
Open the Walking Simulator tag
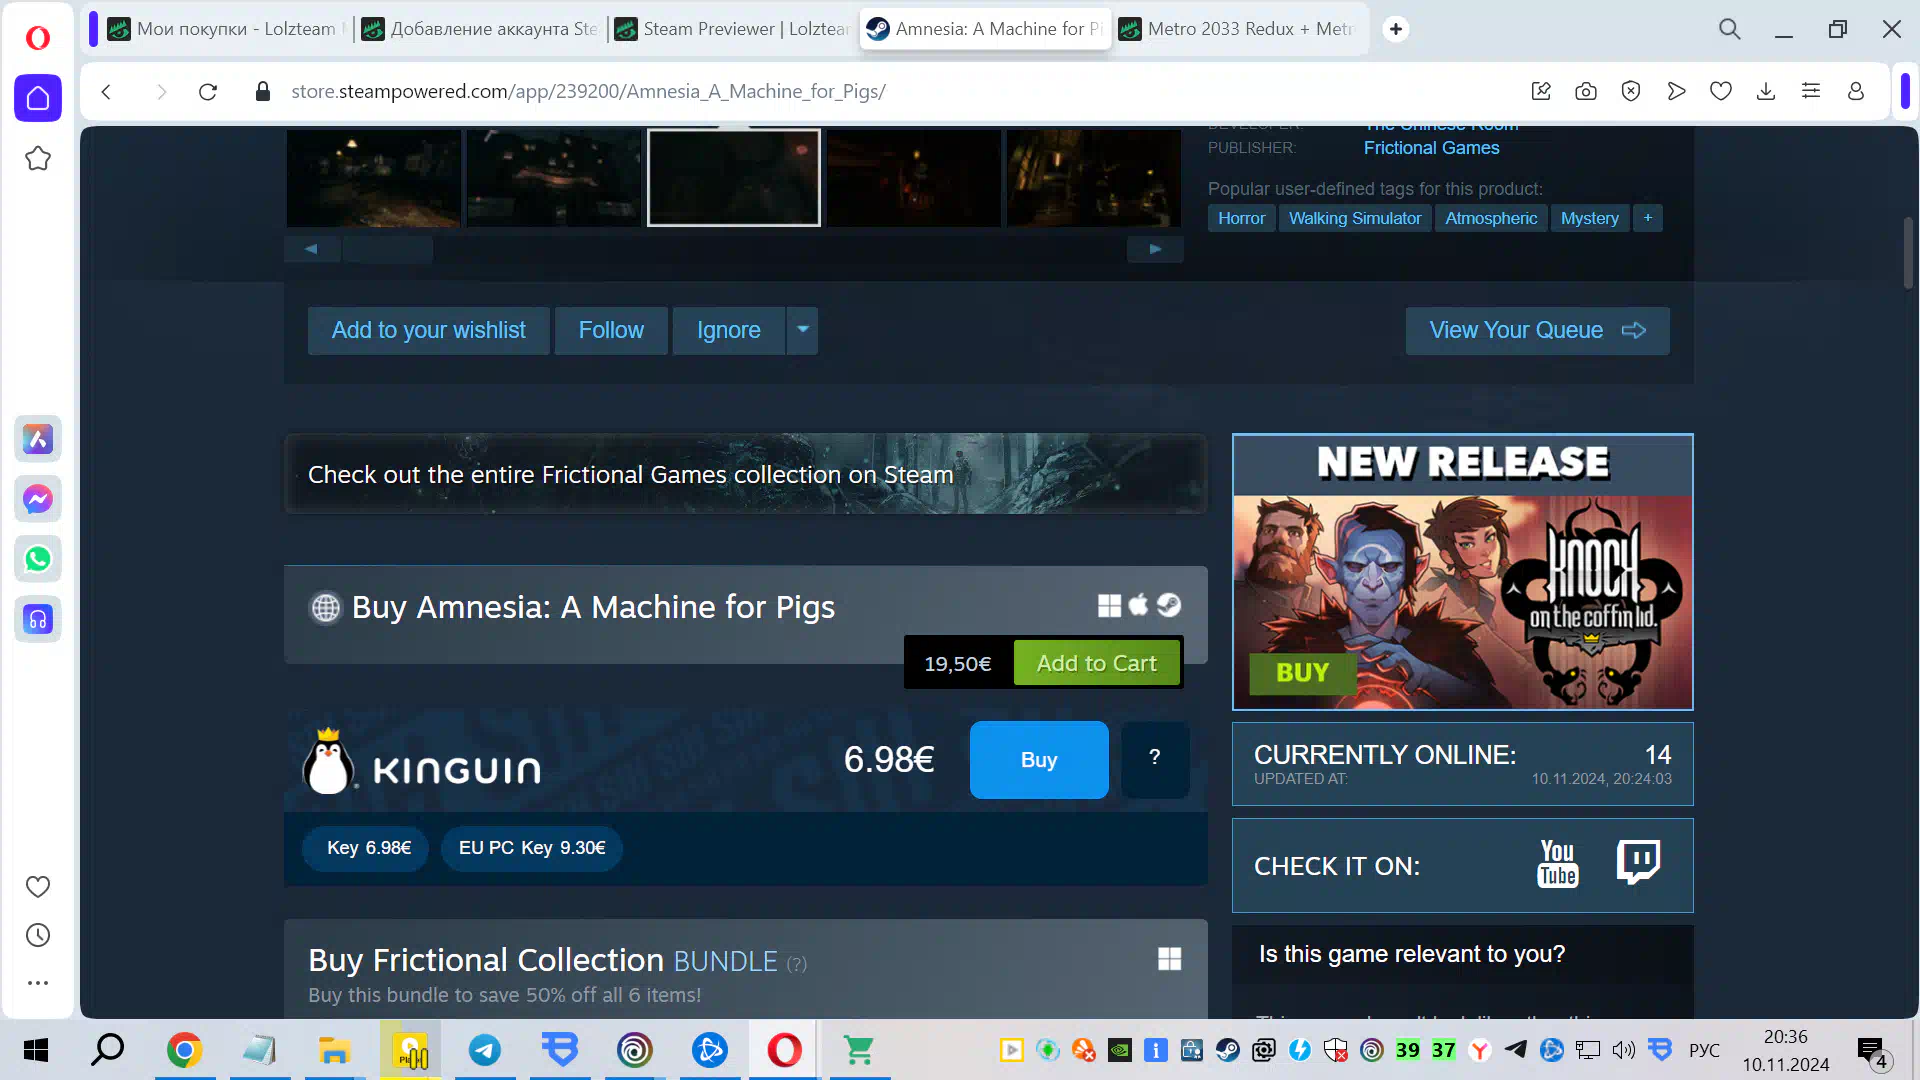coord(1355,218)
